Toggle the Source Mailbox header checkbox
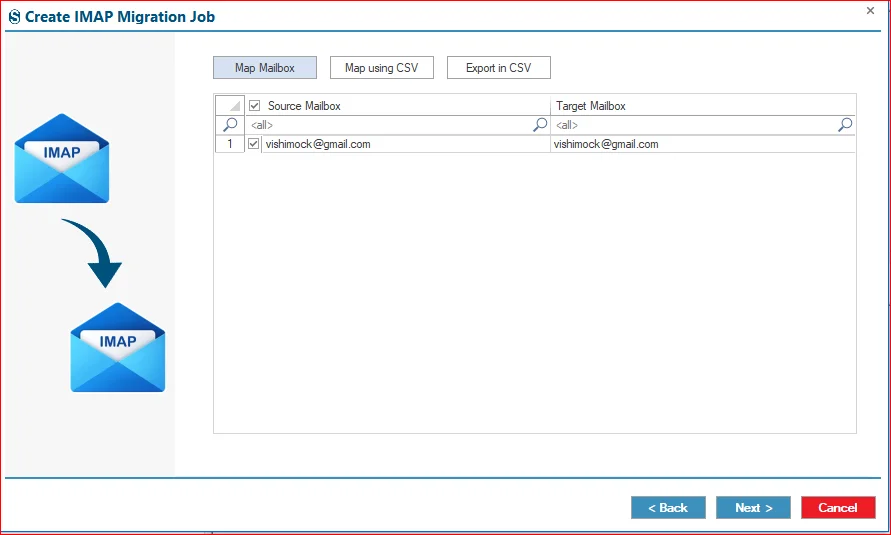The height and width of the screenshot is (535, 891). [255, 106]
